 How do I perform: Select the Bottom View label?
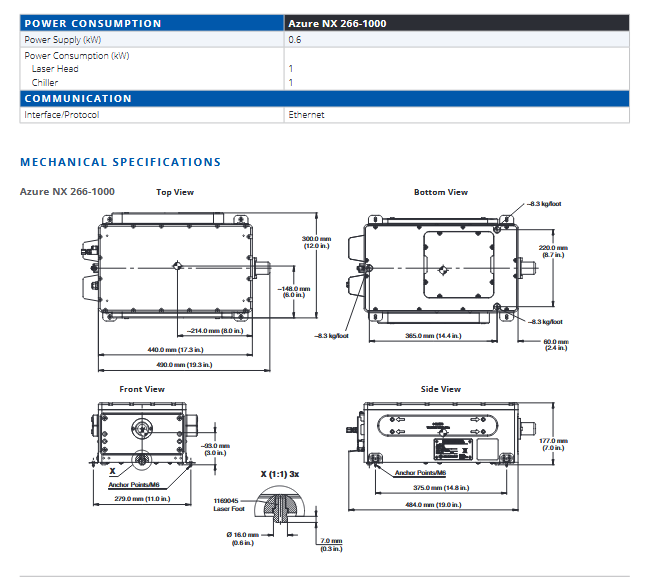[441, 192]
